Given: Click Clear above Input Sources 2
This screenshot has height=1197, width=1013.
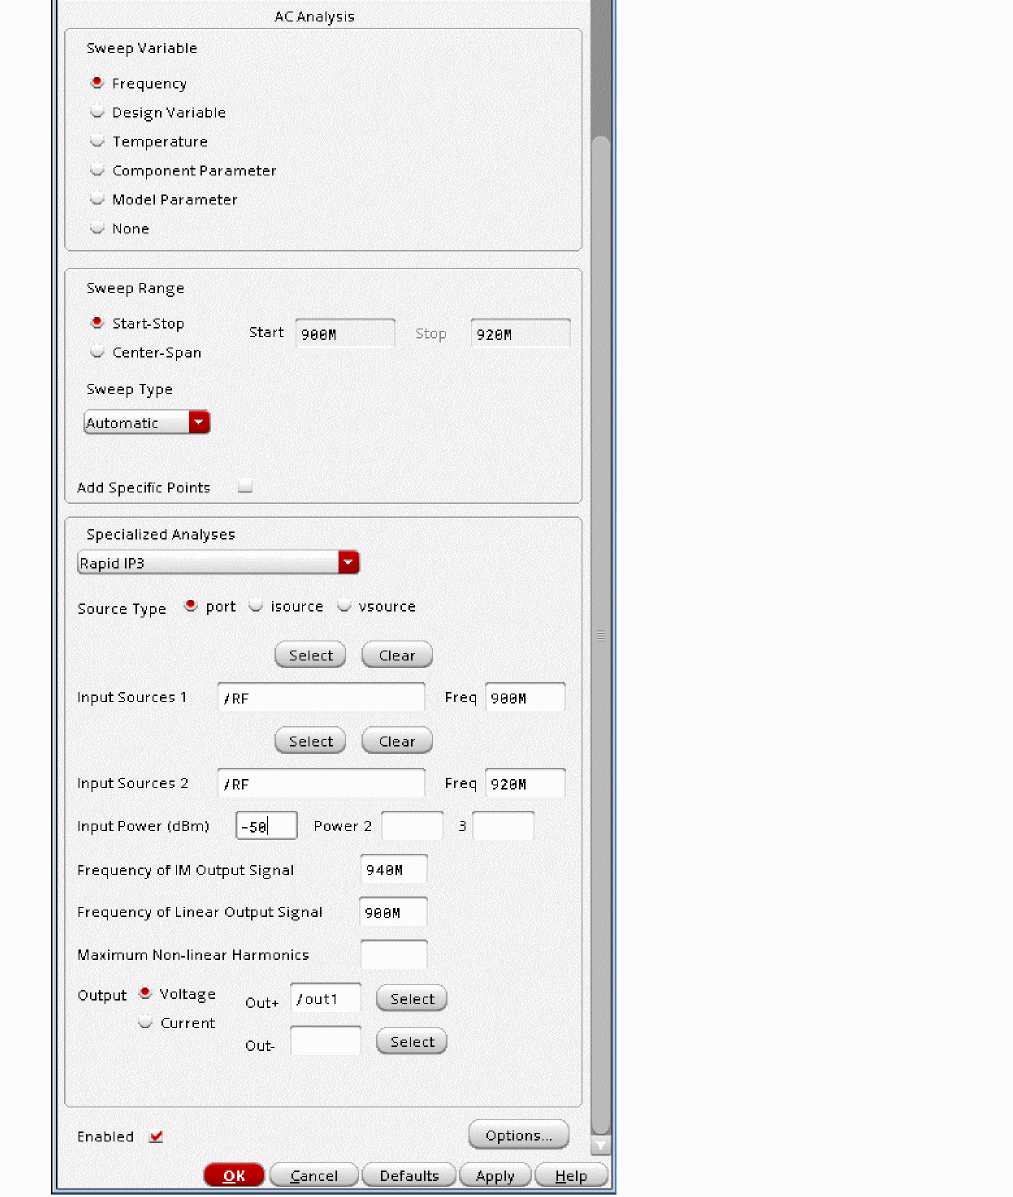Looking at the screenshot, I should tap(397, 740).
